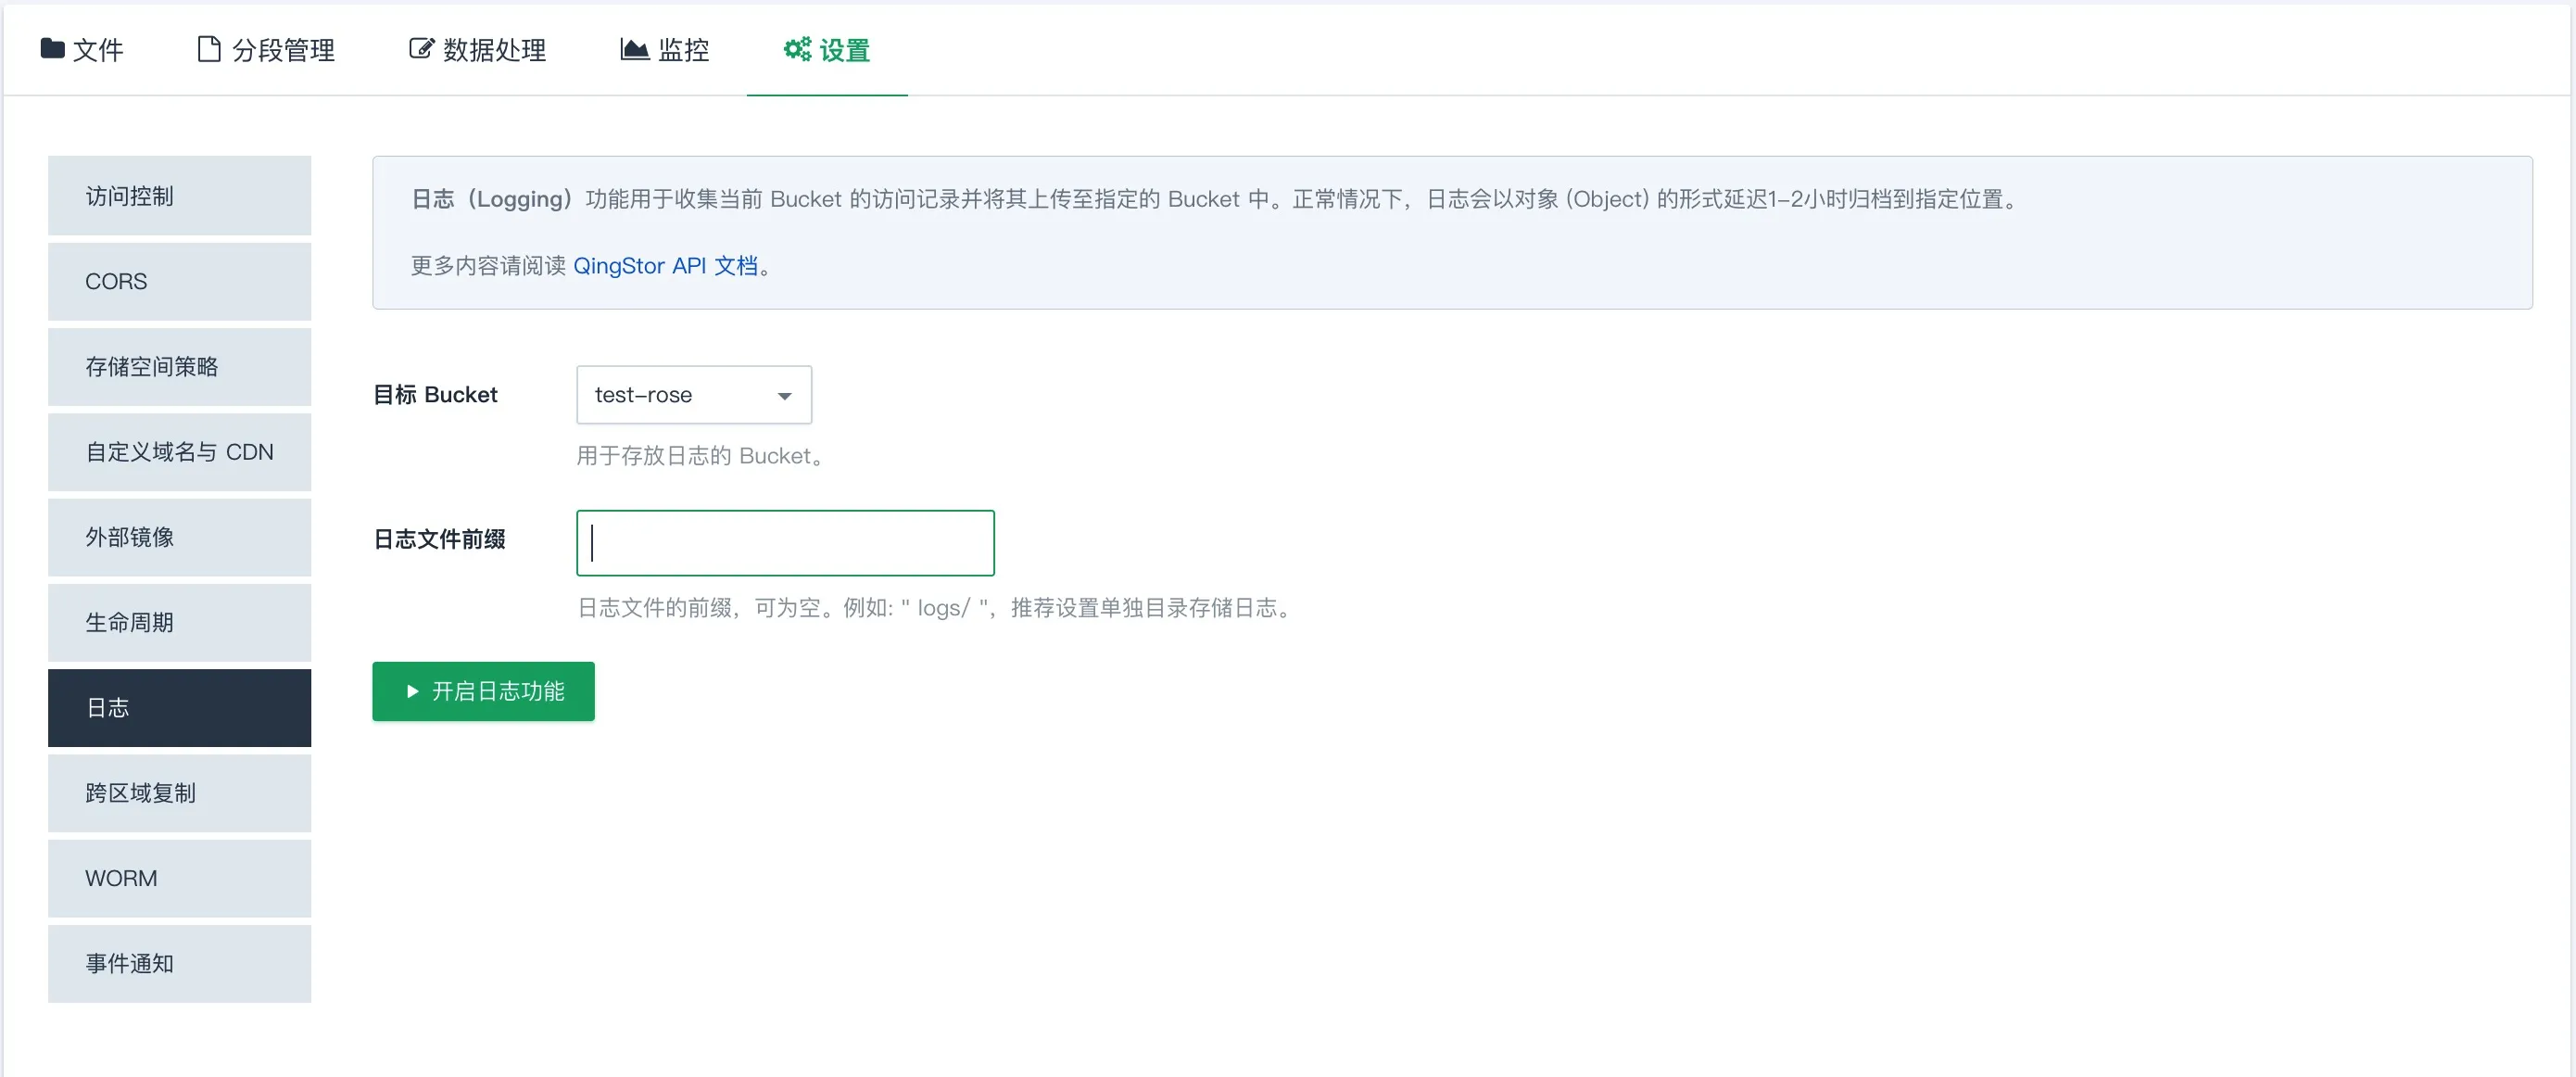The width and height of the screenshot is (2576, 1077).
Task: Select 存储空间策略 in sidebar
Action: [x=179, y=367]
